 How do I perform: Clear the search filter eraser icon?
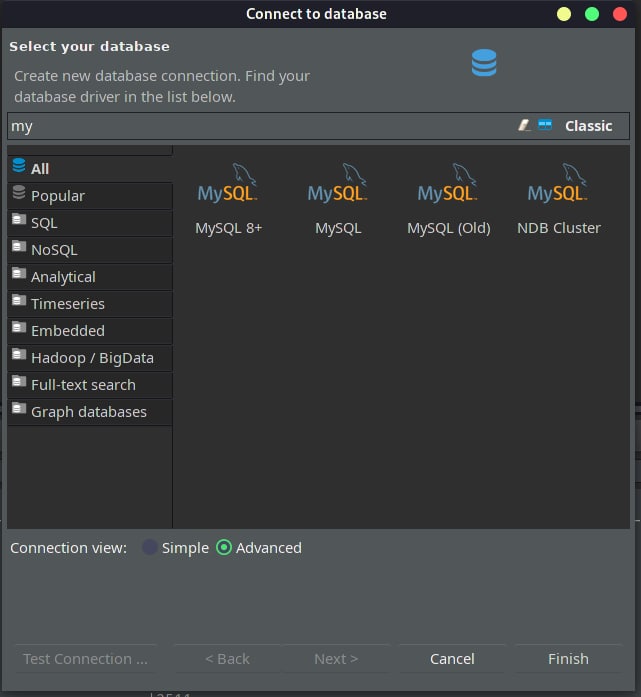pyautogui.click(x=525, y=125)
